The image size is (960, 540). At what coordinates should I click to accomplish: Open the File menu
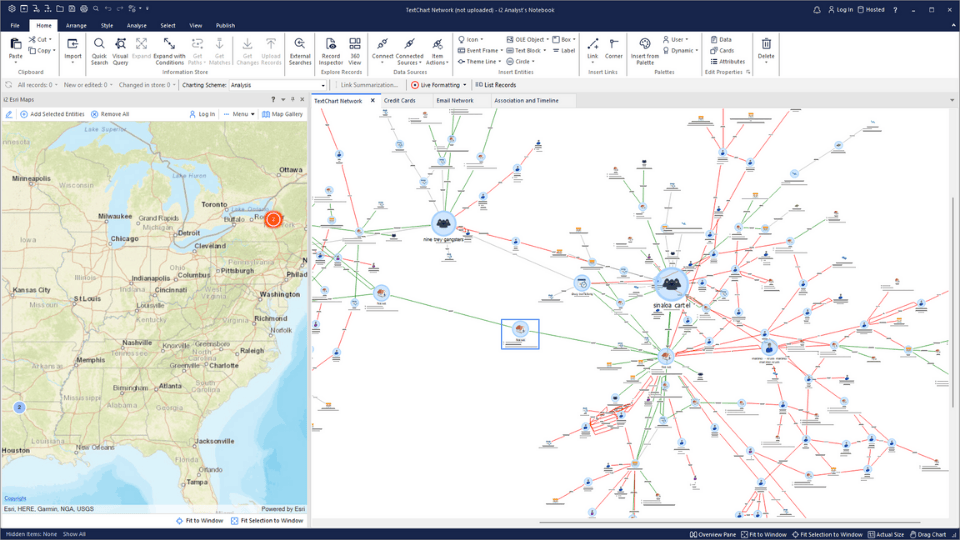click(x=15, y=26)
